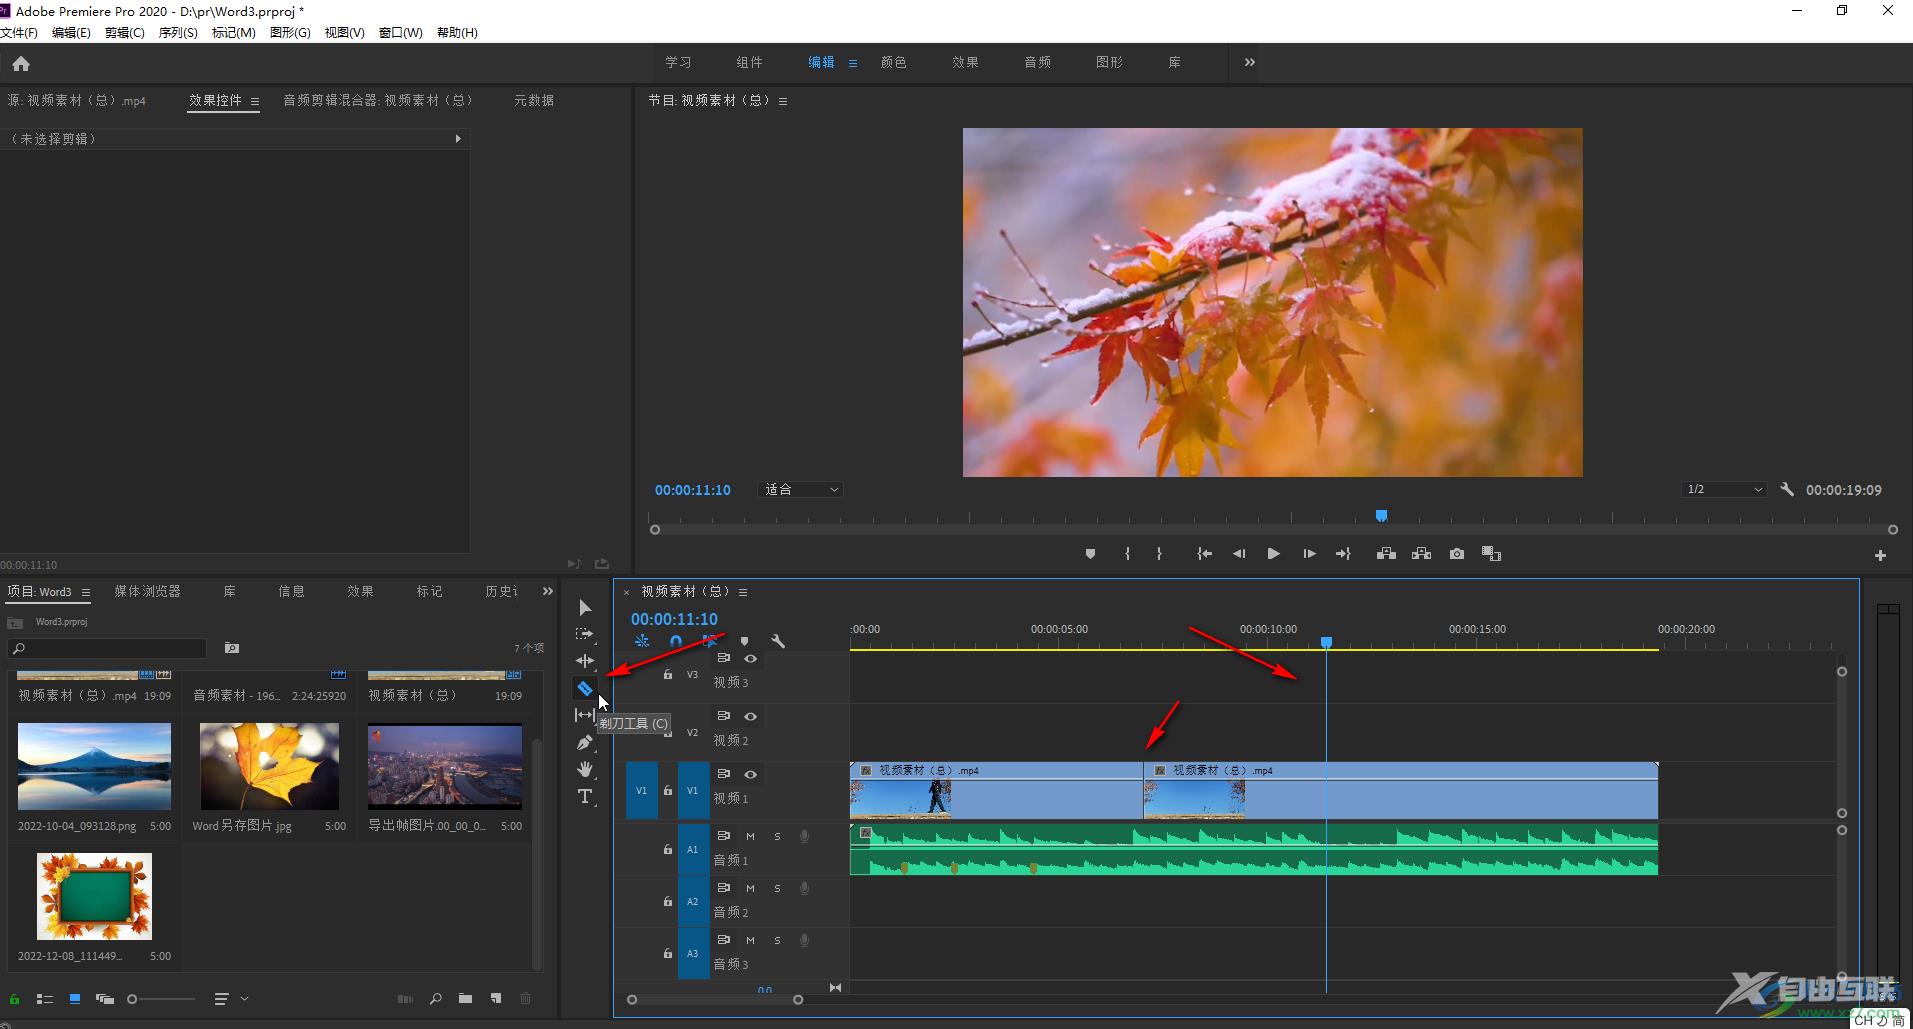This screenshot has height=1029, width=1913.
Task: Click the Home icon
Action: click(x=21, y=64)
